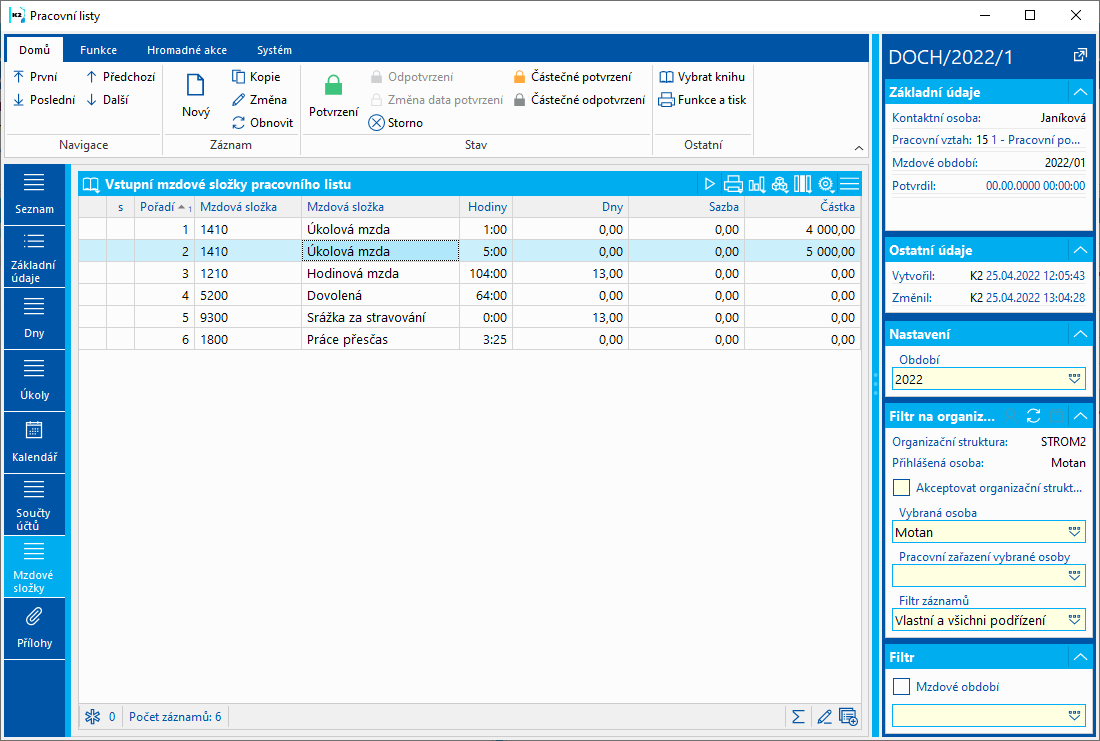Open the Přílohy attachments sidebar item
1100x741 pixels.
click(34, 628)
